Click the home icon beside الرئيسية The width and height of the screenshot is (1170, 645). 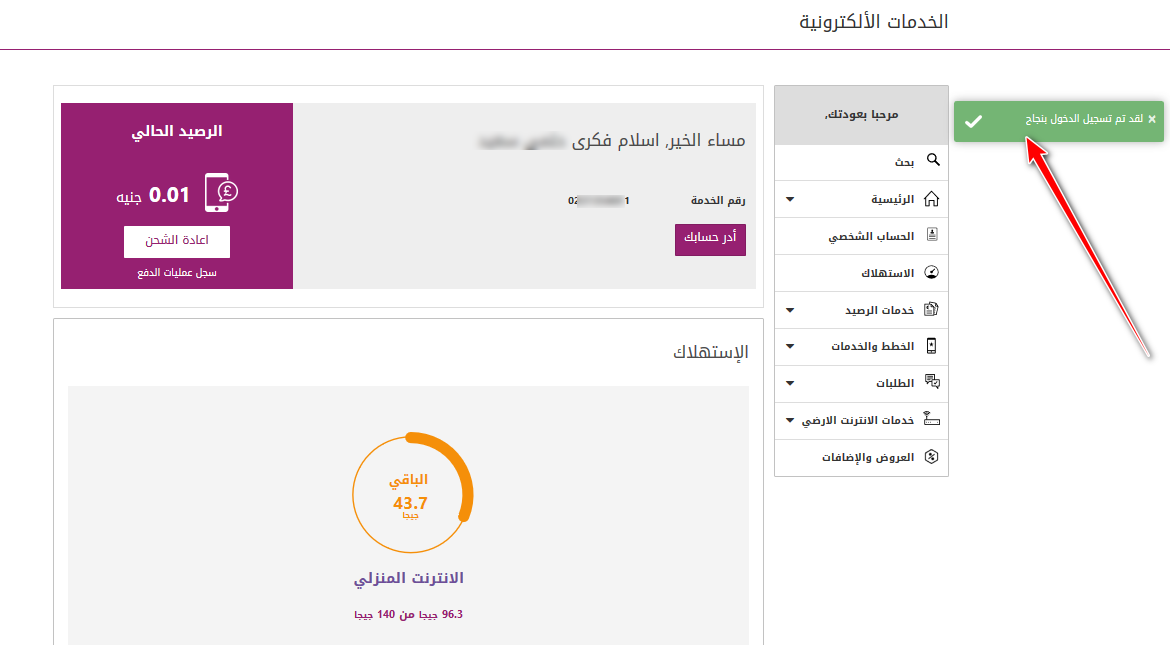[933, 198]
